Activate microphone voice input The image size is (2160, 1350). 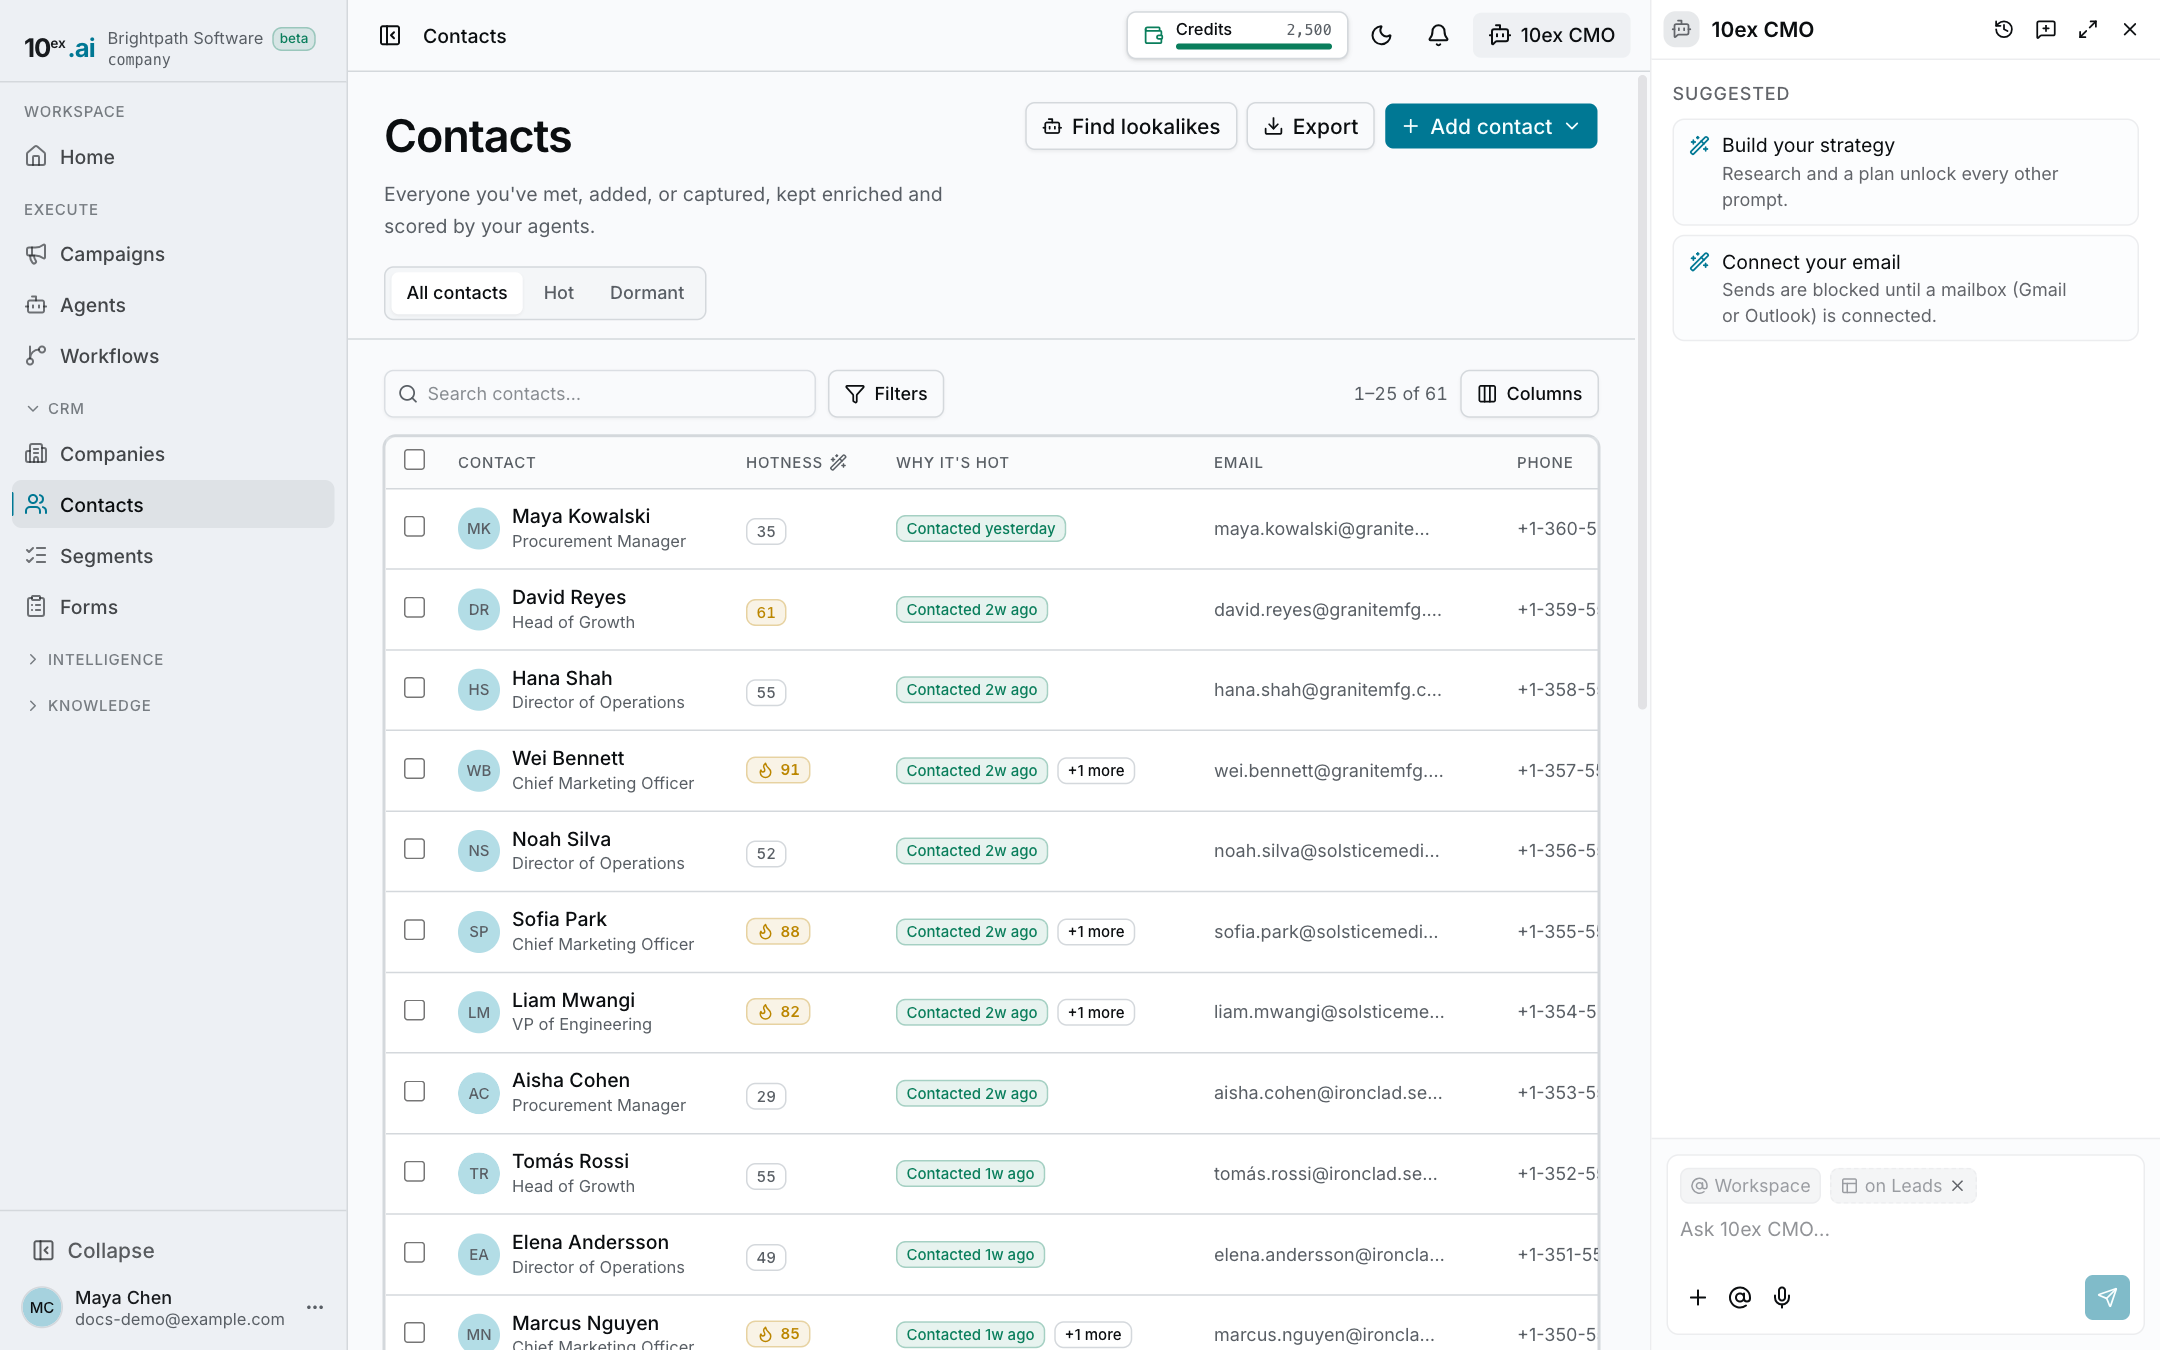(1782, 1297)
